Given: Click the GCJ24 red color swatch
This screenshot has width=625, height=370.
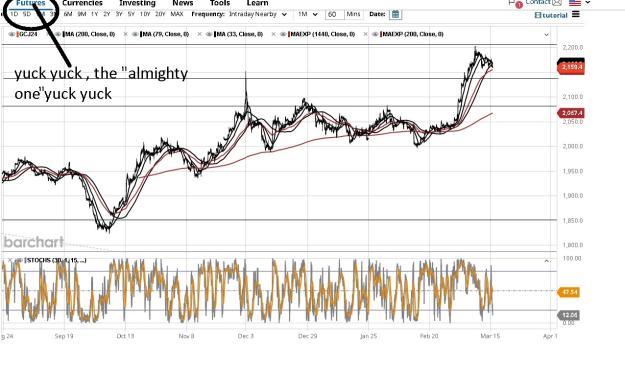Looking at the screenshot, I should (18, 34).
